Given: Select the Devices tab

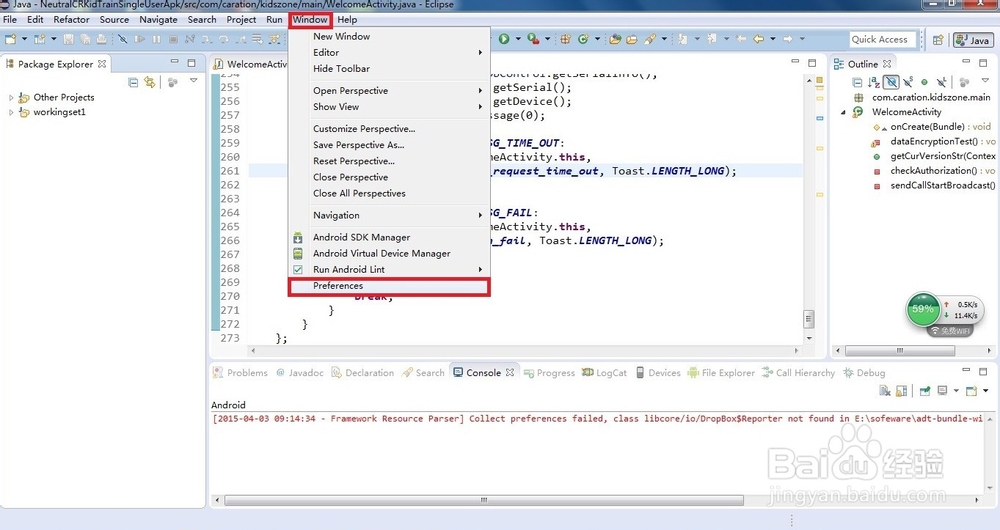Looking at the screenshot, I should [x=658, y=372].
